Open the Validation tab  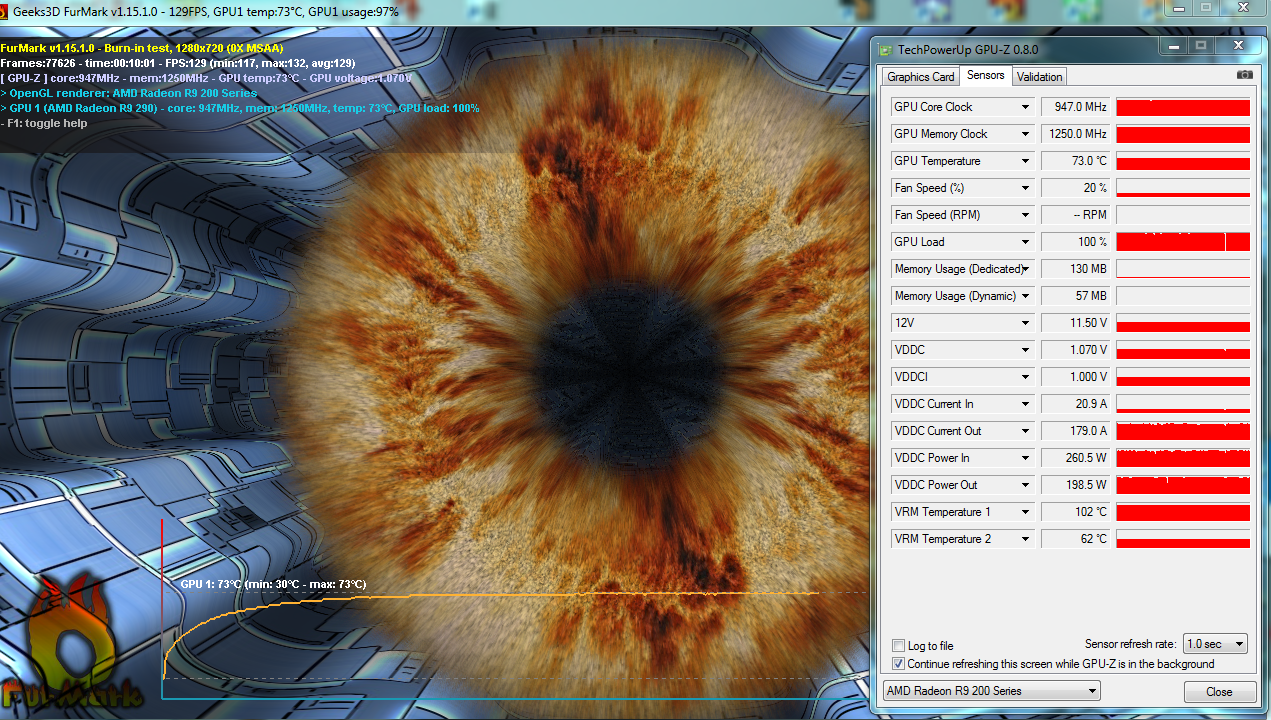(x=1040, y=77)
